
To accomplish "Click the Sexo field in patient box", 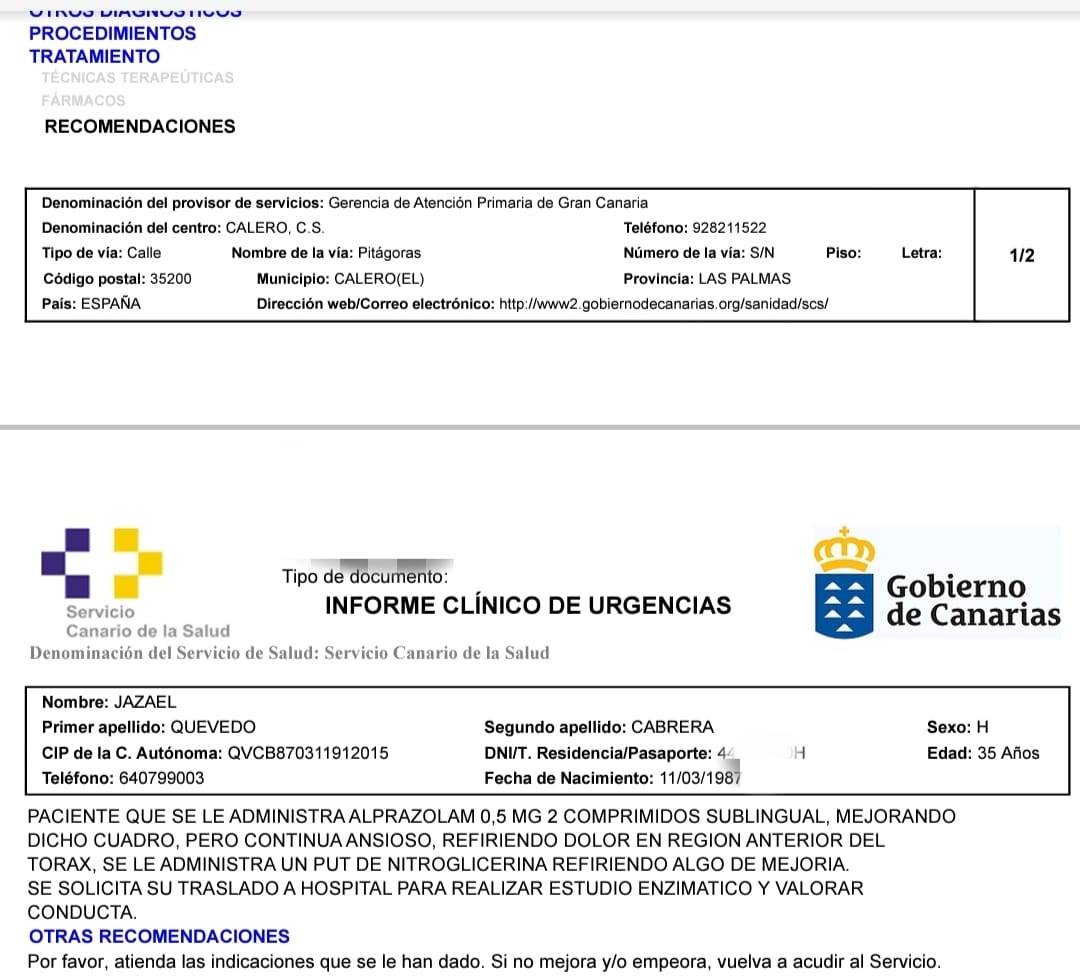I will (957, 727).
